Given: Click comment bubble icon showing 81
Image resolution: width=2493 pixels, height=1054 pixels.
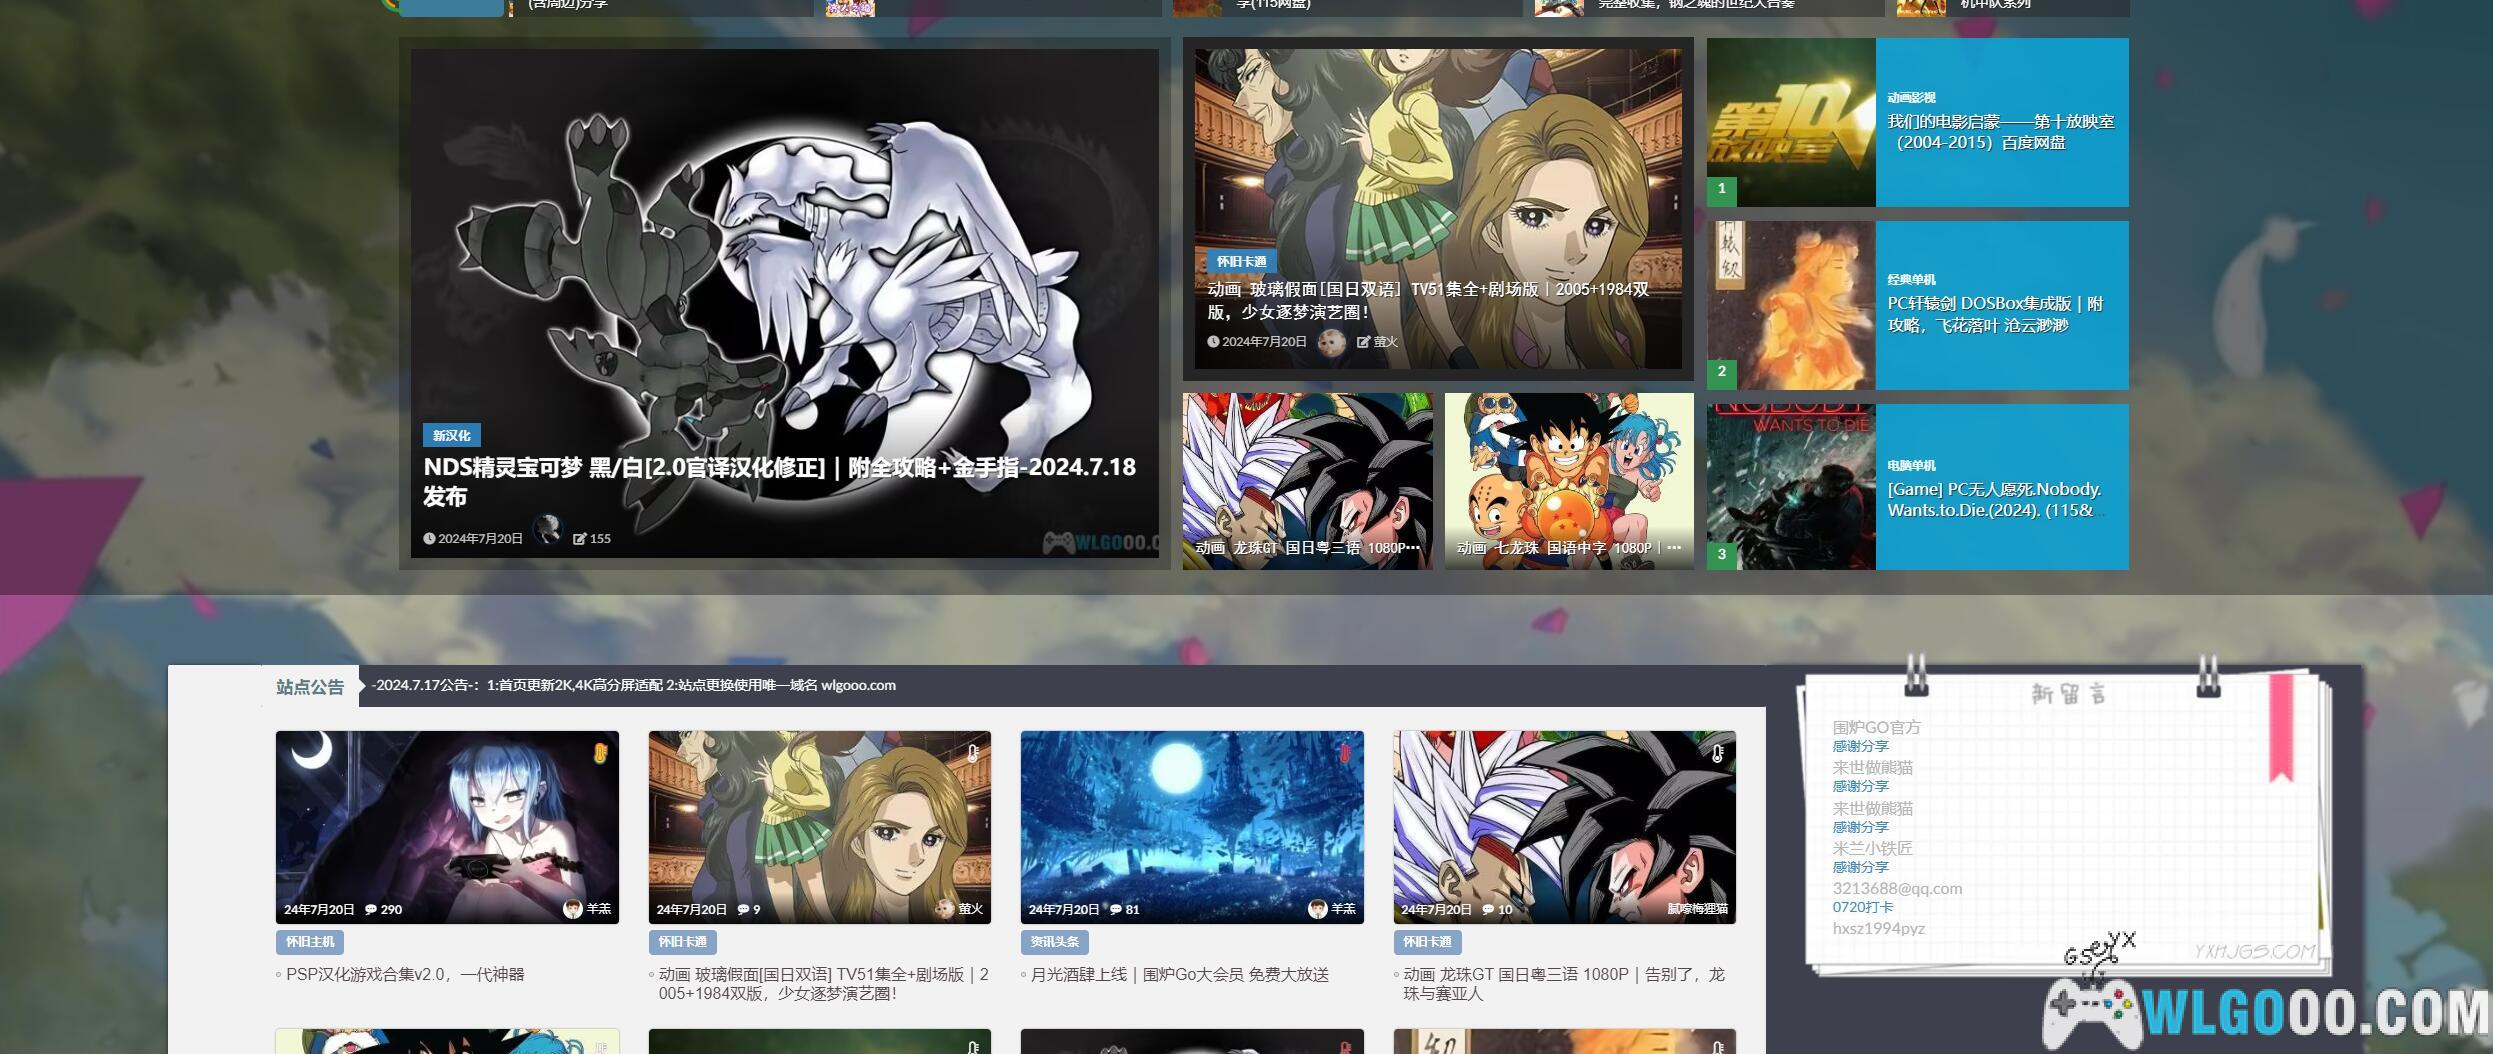Looking at the screenshot, I should pyautogui.click(x=1116, y=909).
